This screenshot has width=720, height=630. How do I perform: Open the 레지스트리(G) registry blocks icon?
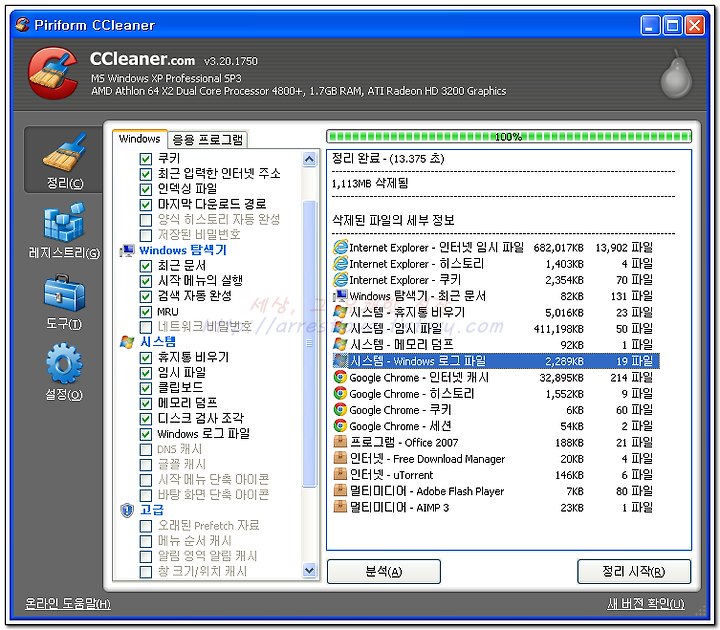64,222
